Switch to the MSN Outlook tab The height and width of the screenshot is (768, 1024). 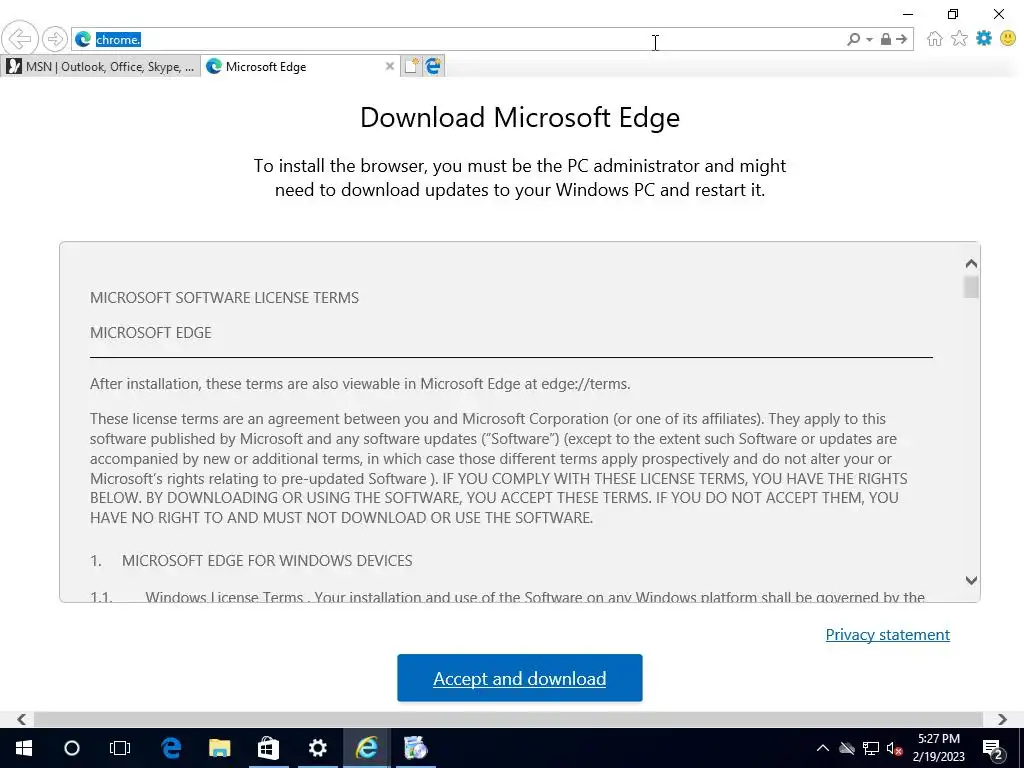pos(100,67)
